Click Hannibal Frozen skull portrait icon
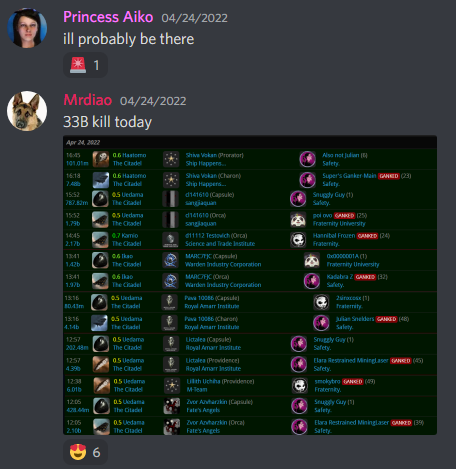The width and height of the screenshot is (456, 469). pyautogui.click(x=298, y=240)
